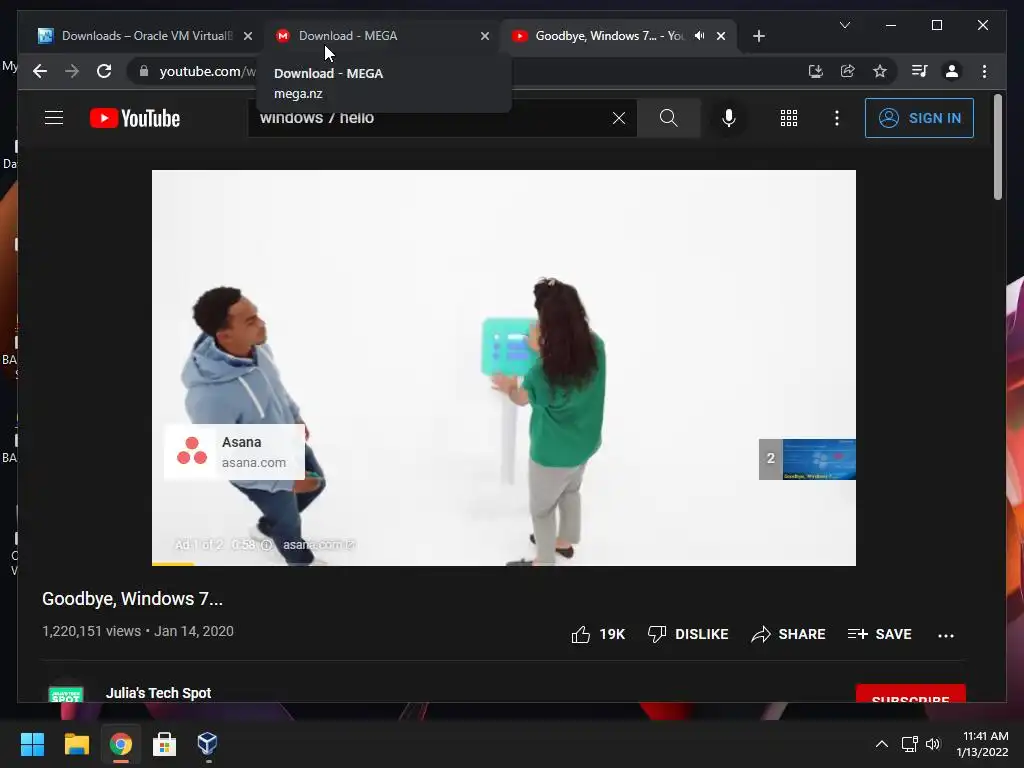Close the YouTube tab
Image resolution: width=1024 pixels, height=768 pixels.
[x=721, y=36]
